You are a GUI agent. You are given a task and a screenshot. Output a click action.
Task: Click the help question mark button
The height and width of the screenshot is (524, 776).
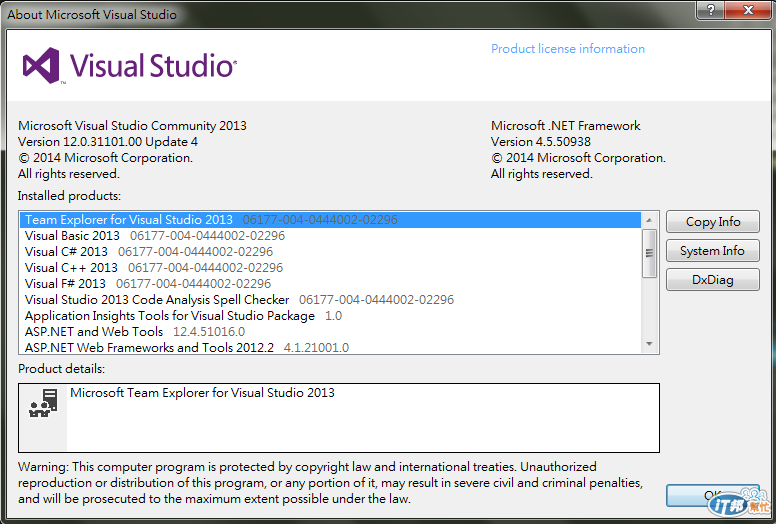711,10
